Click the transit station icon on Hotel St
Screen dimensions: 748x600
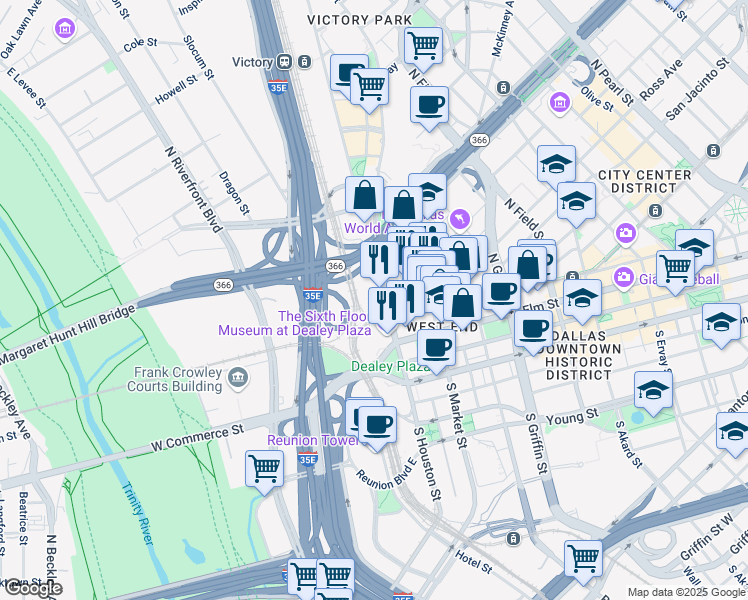513,538
